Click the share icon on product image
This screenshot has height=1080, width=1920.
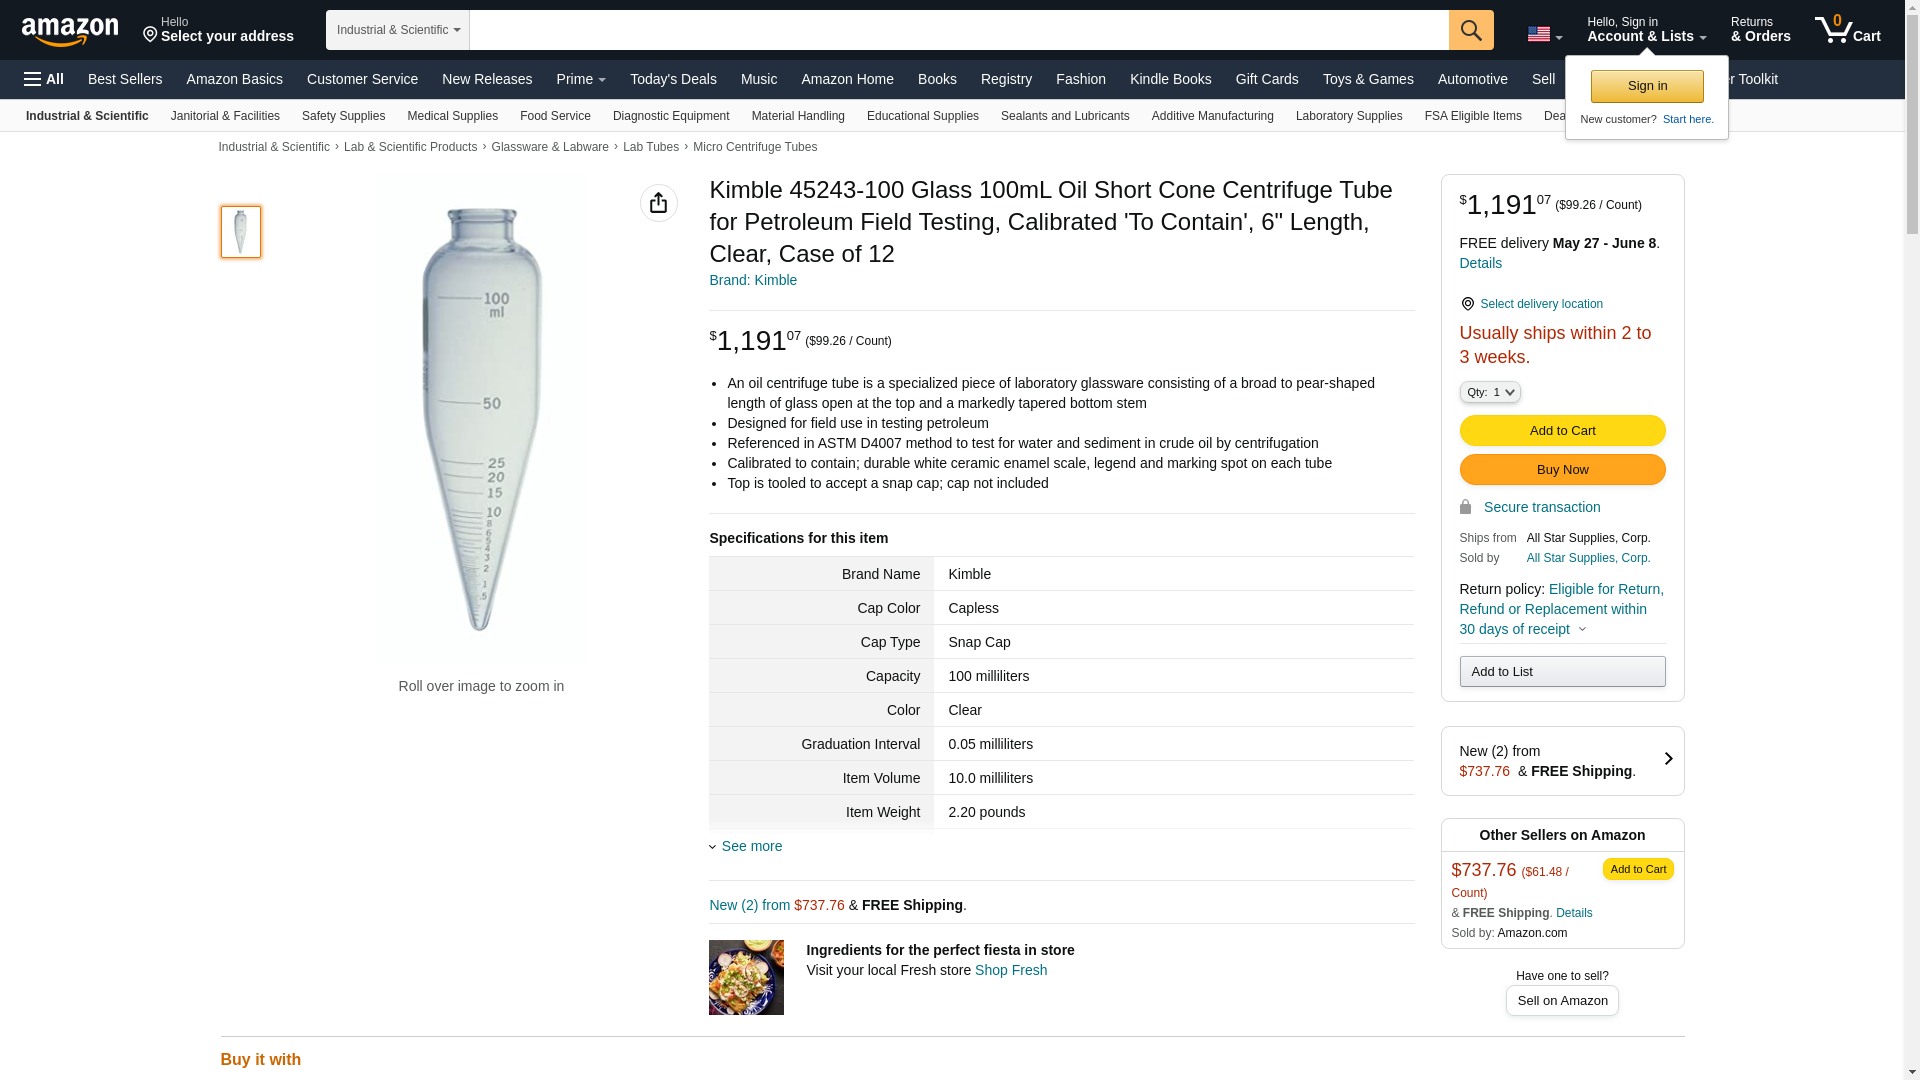658,203
